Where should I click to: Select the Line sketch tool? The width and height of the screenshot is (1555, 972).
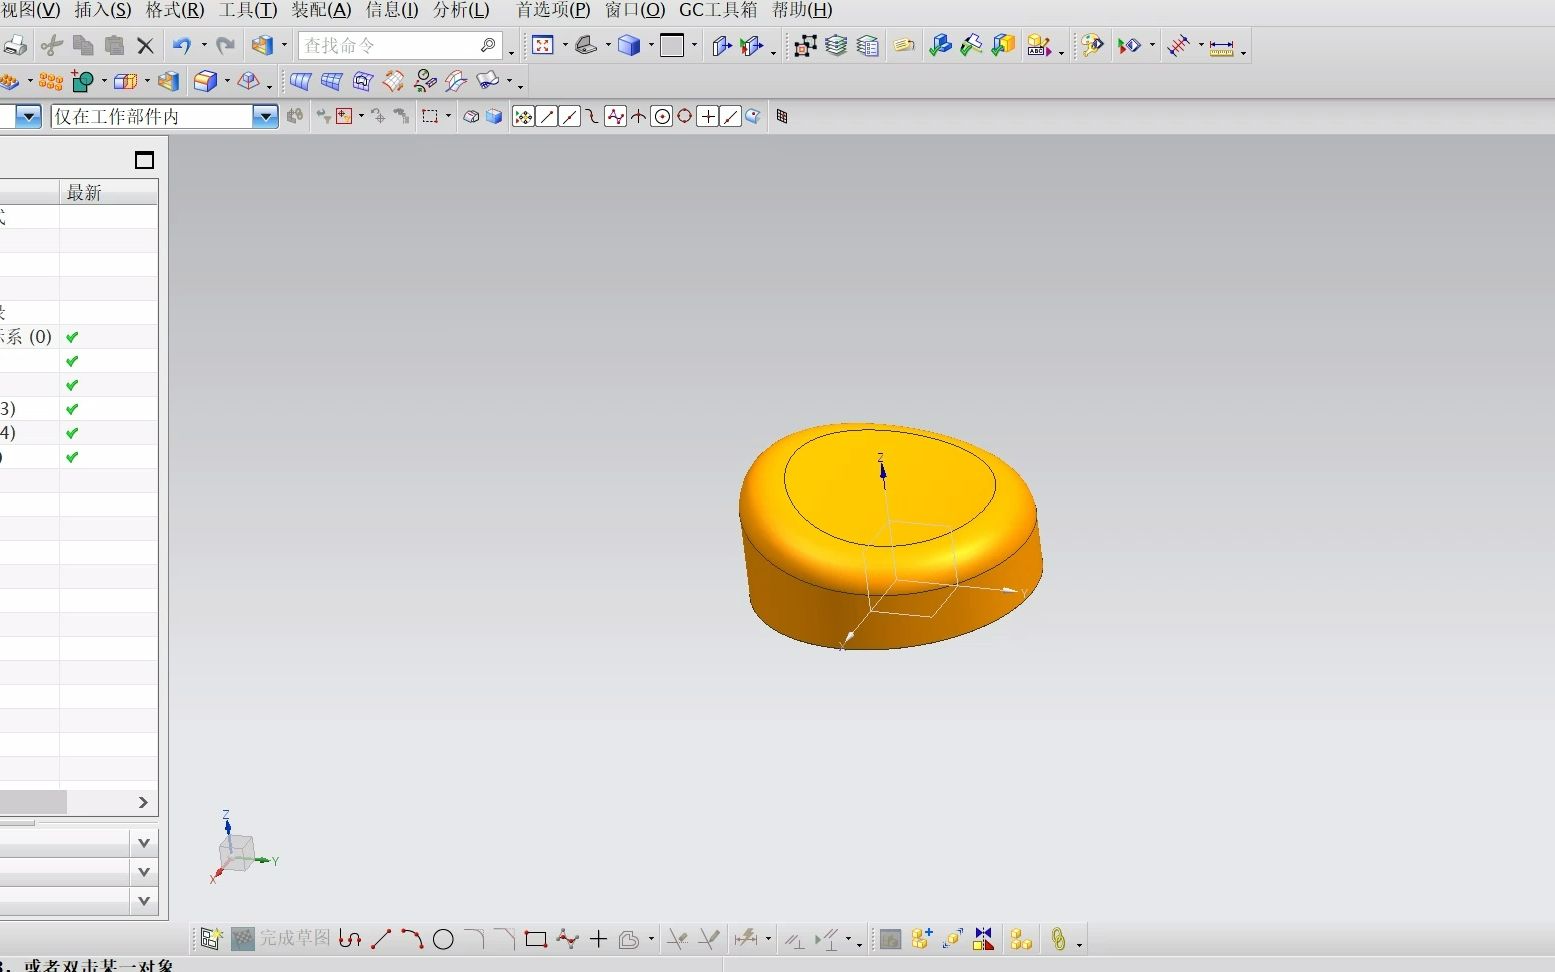pyautogui.click(x=381, y=938)
